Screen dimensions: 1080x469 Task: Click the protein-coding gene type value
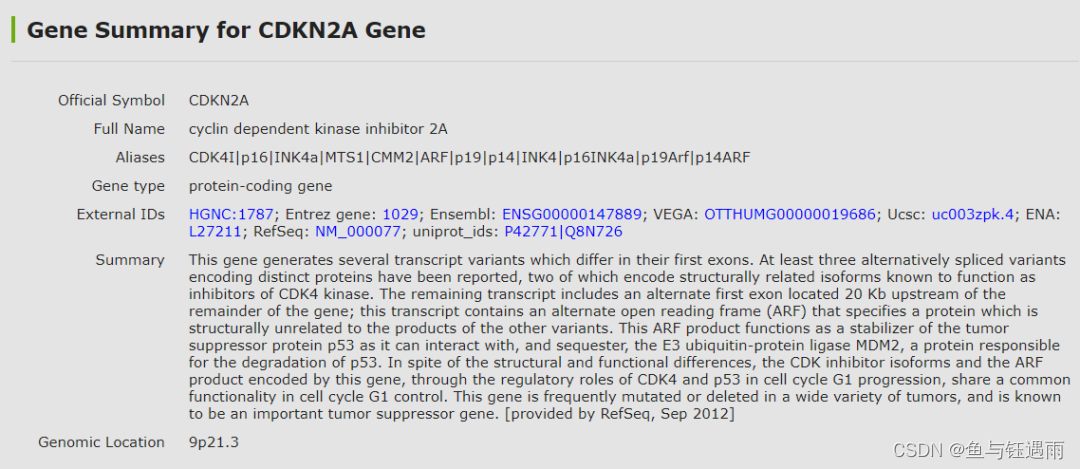coord(260,186)
